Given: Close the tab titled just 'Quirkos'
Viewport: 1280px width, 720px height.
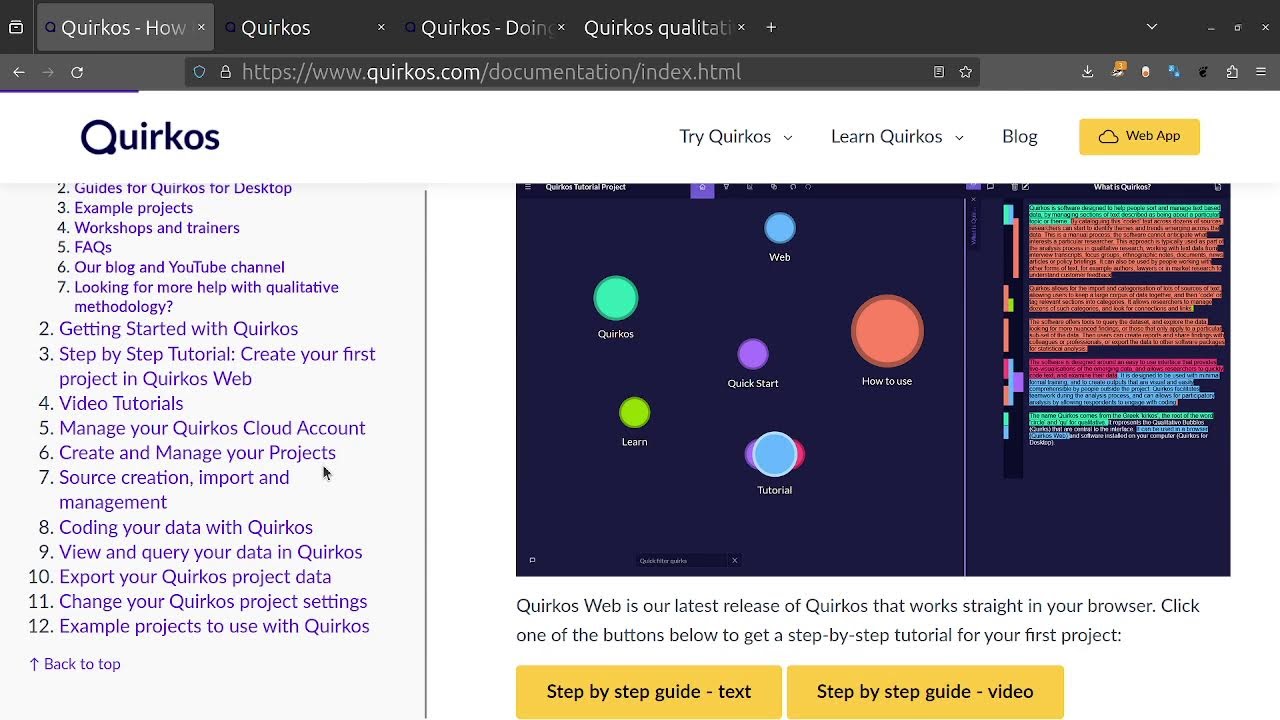Looking at the screenshot, I should 381,28.
